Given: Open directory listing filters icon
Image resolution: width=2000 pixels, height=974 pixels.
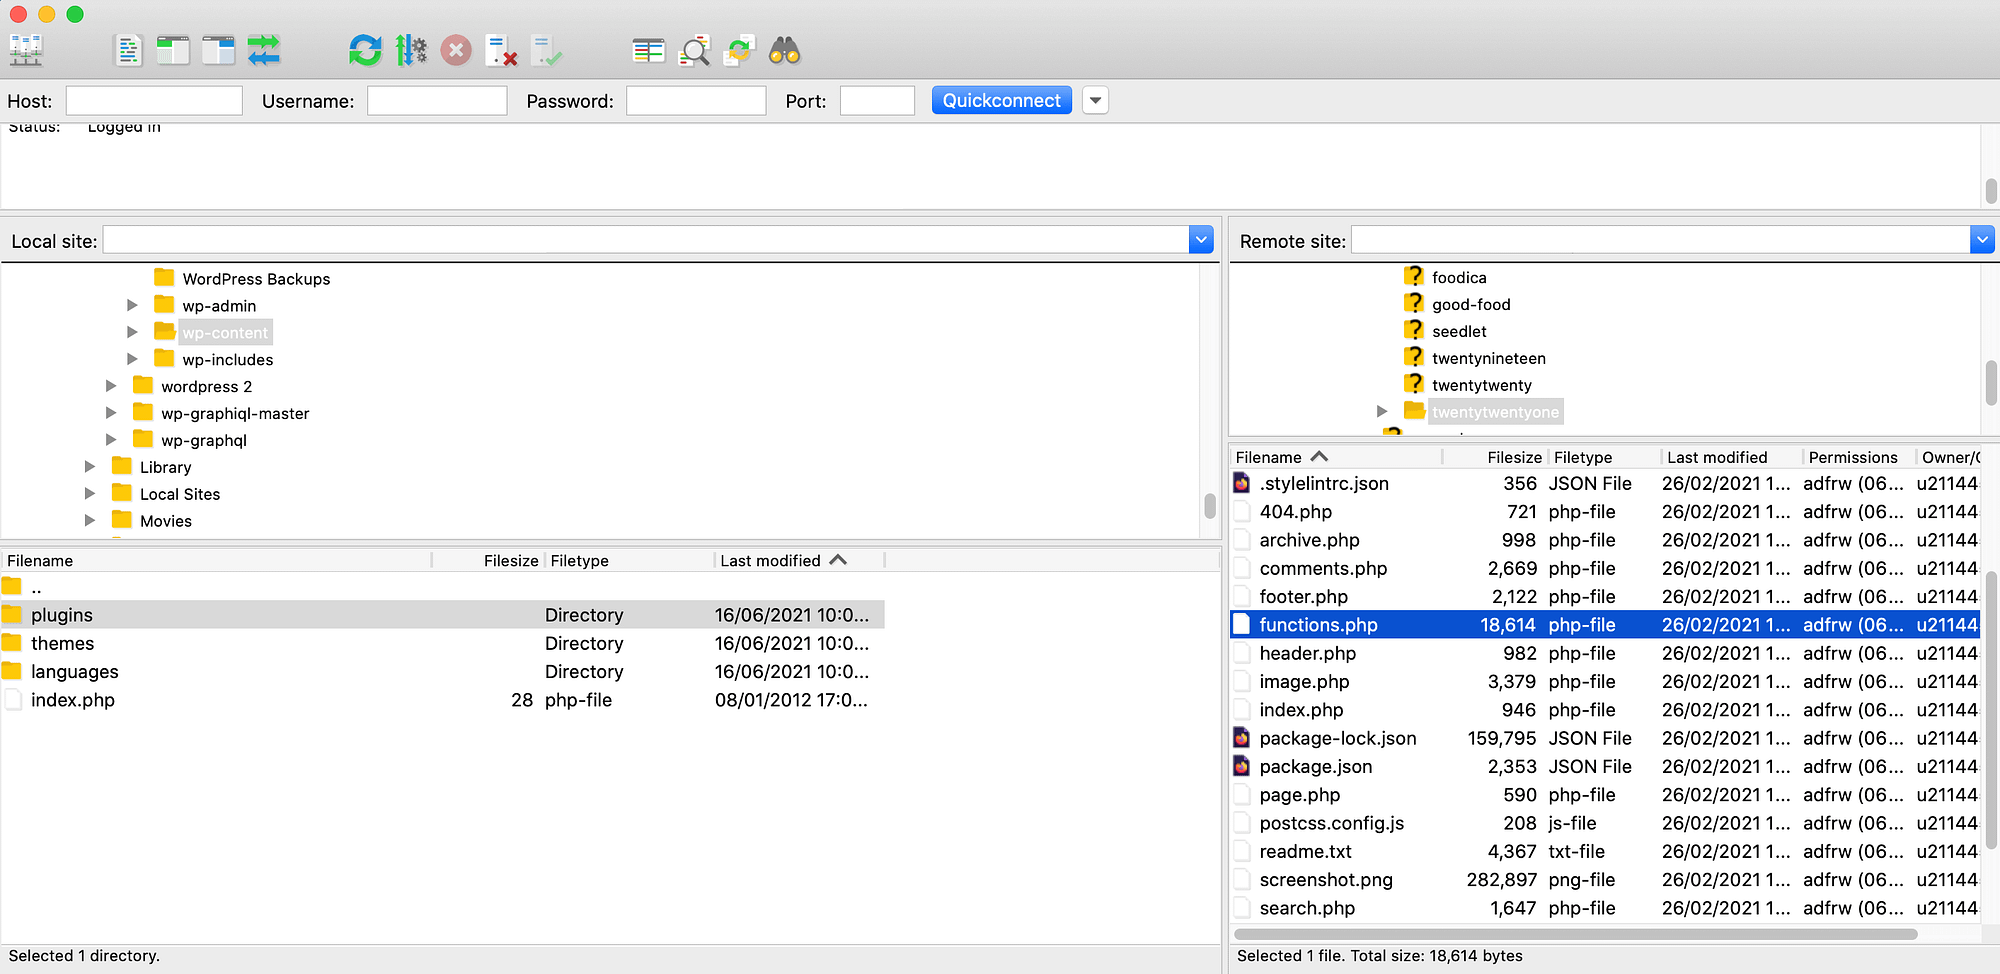Looking at the screenshot, I should (648, 50).
